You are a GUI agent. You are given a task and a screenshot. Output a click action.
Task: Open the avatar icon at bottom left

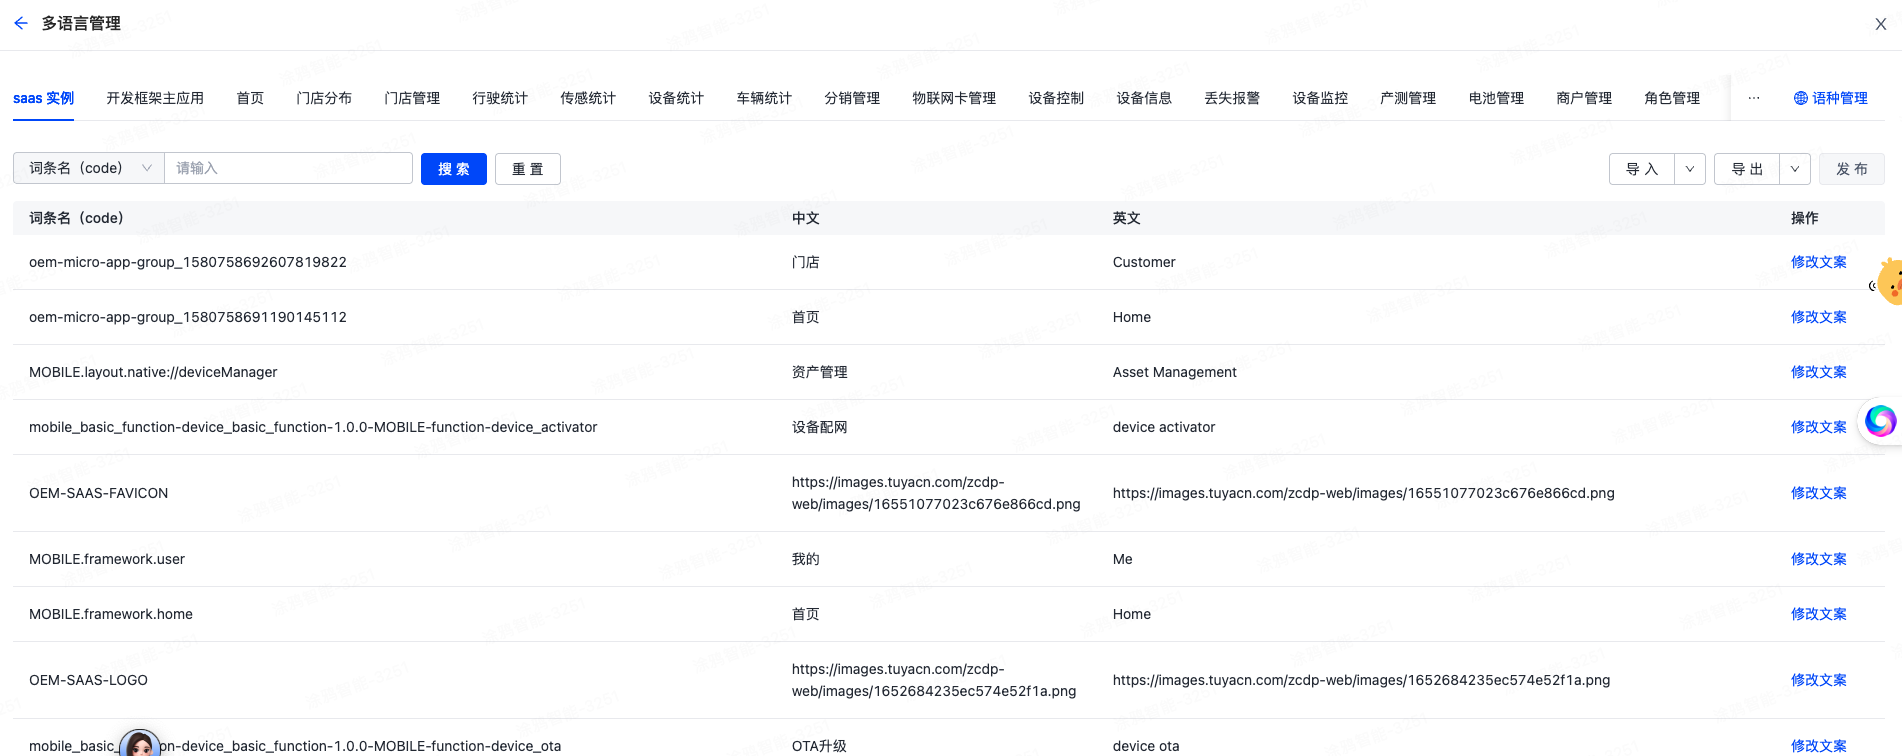pyautogui.click(x=140, y=745)
